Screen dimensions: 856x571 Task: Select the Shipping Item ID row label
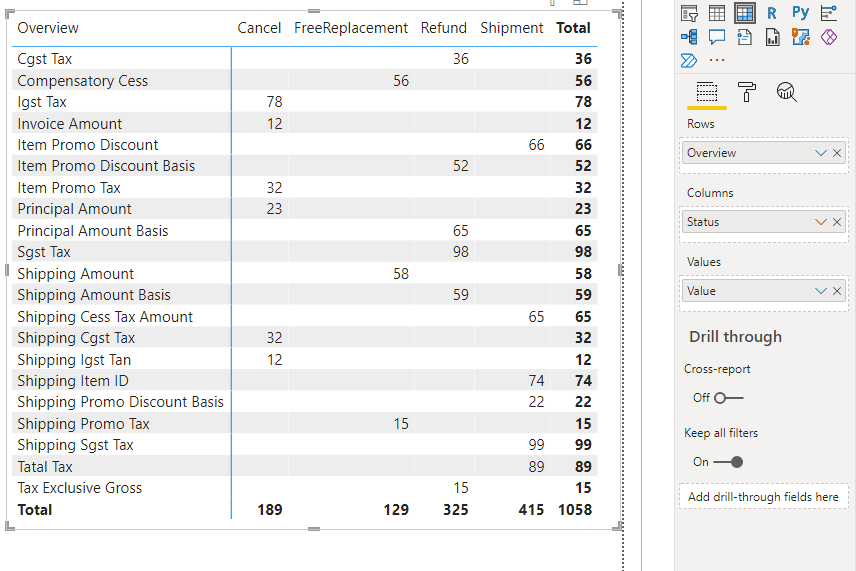(x=73, y=381)
